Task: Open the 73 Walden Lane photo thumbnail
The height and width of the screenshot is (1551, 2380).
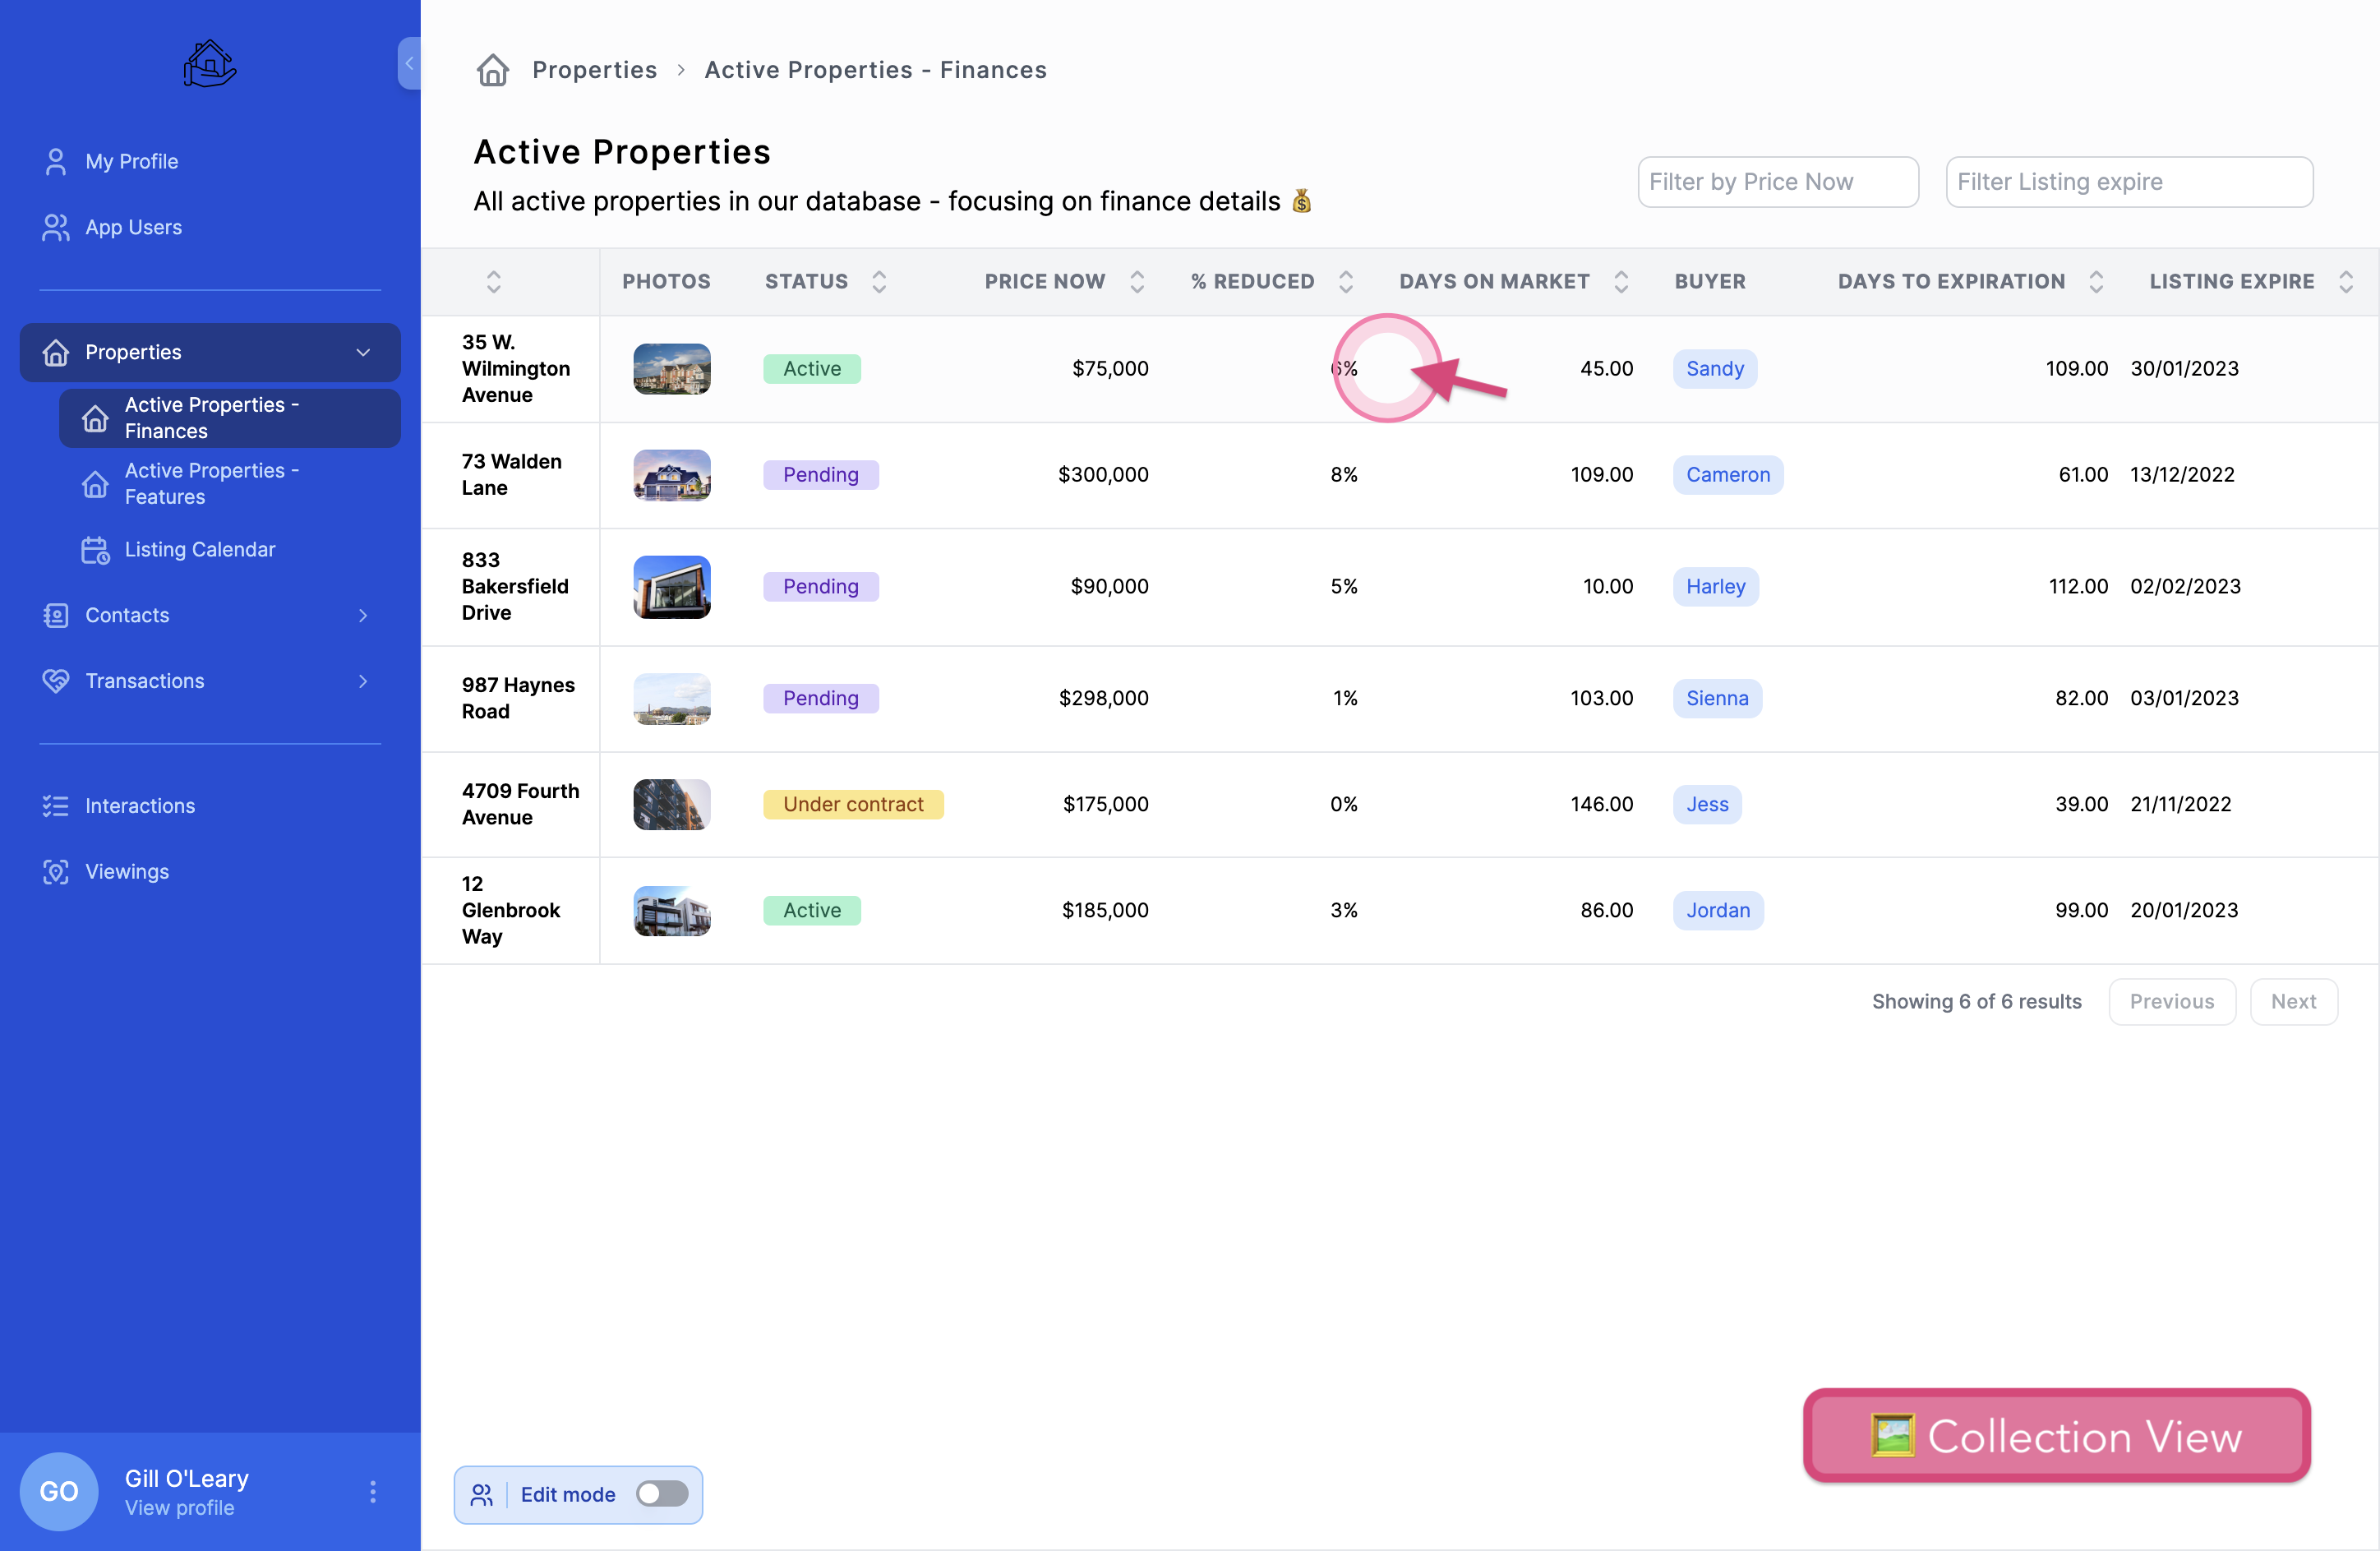Action: coord(672,475)
